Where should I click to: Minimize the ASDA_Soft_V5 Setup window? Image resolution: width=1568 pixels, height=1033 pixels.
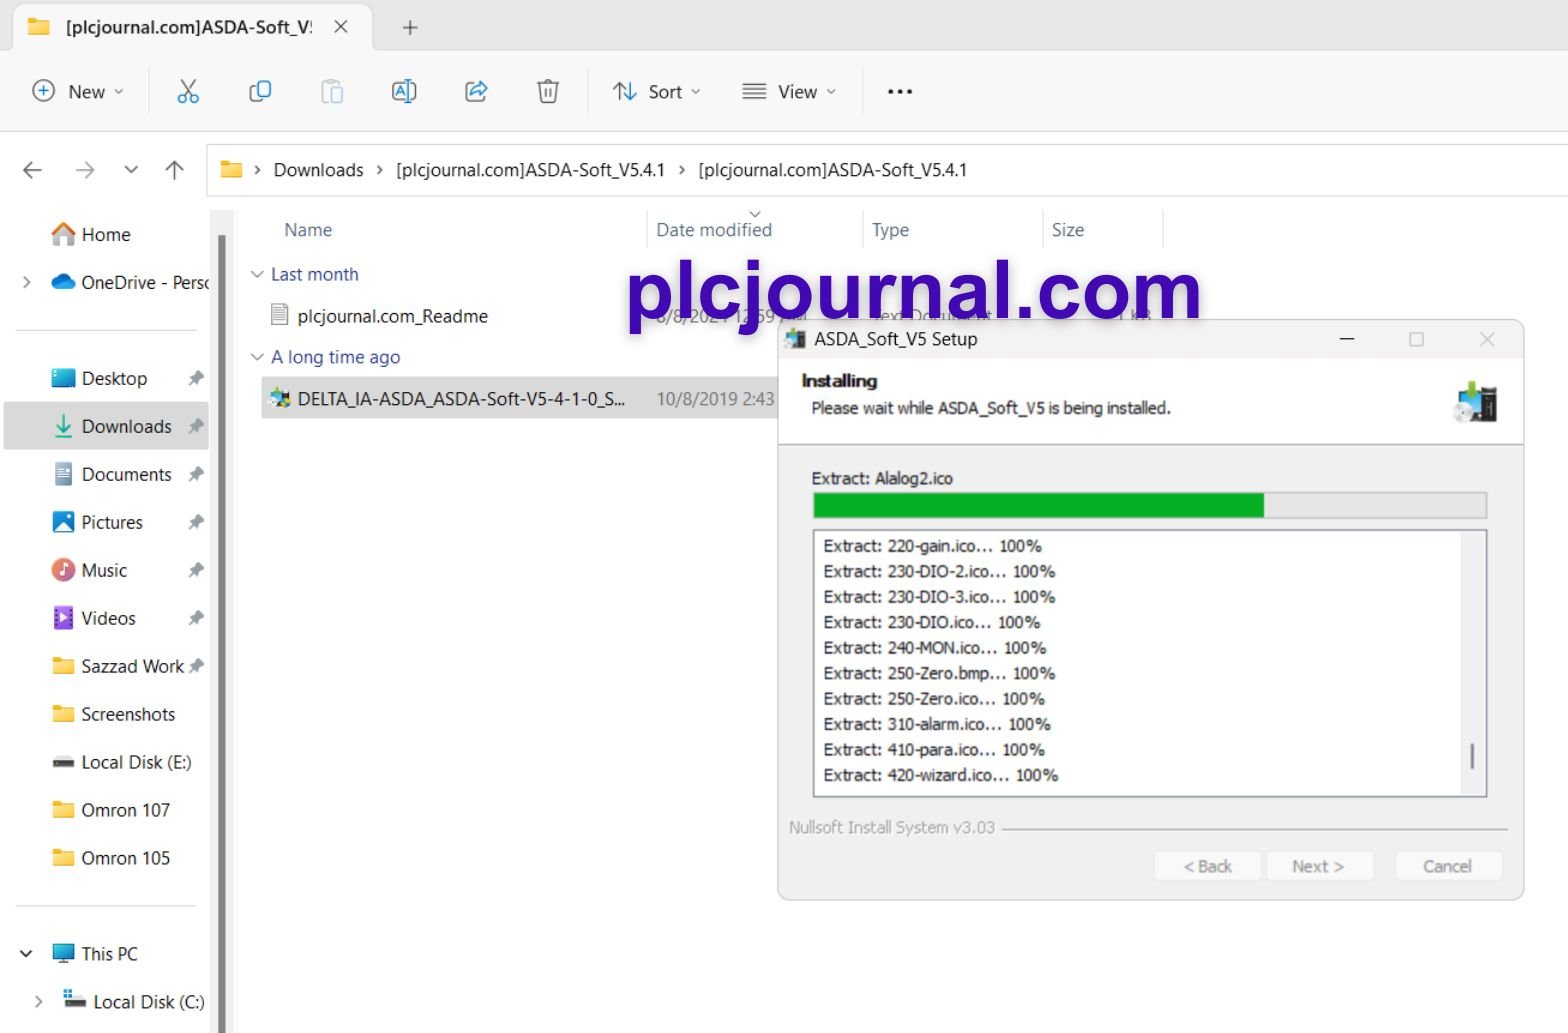click(x=1347, y=339)
